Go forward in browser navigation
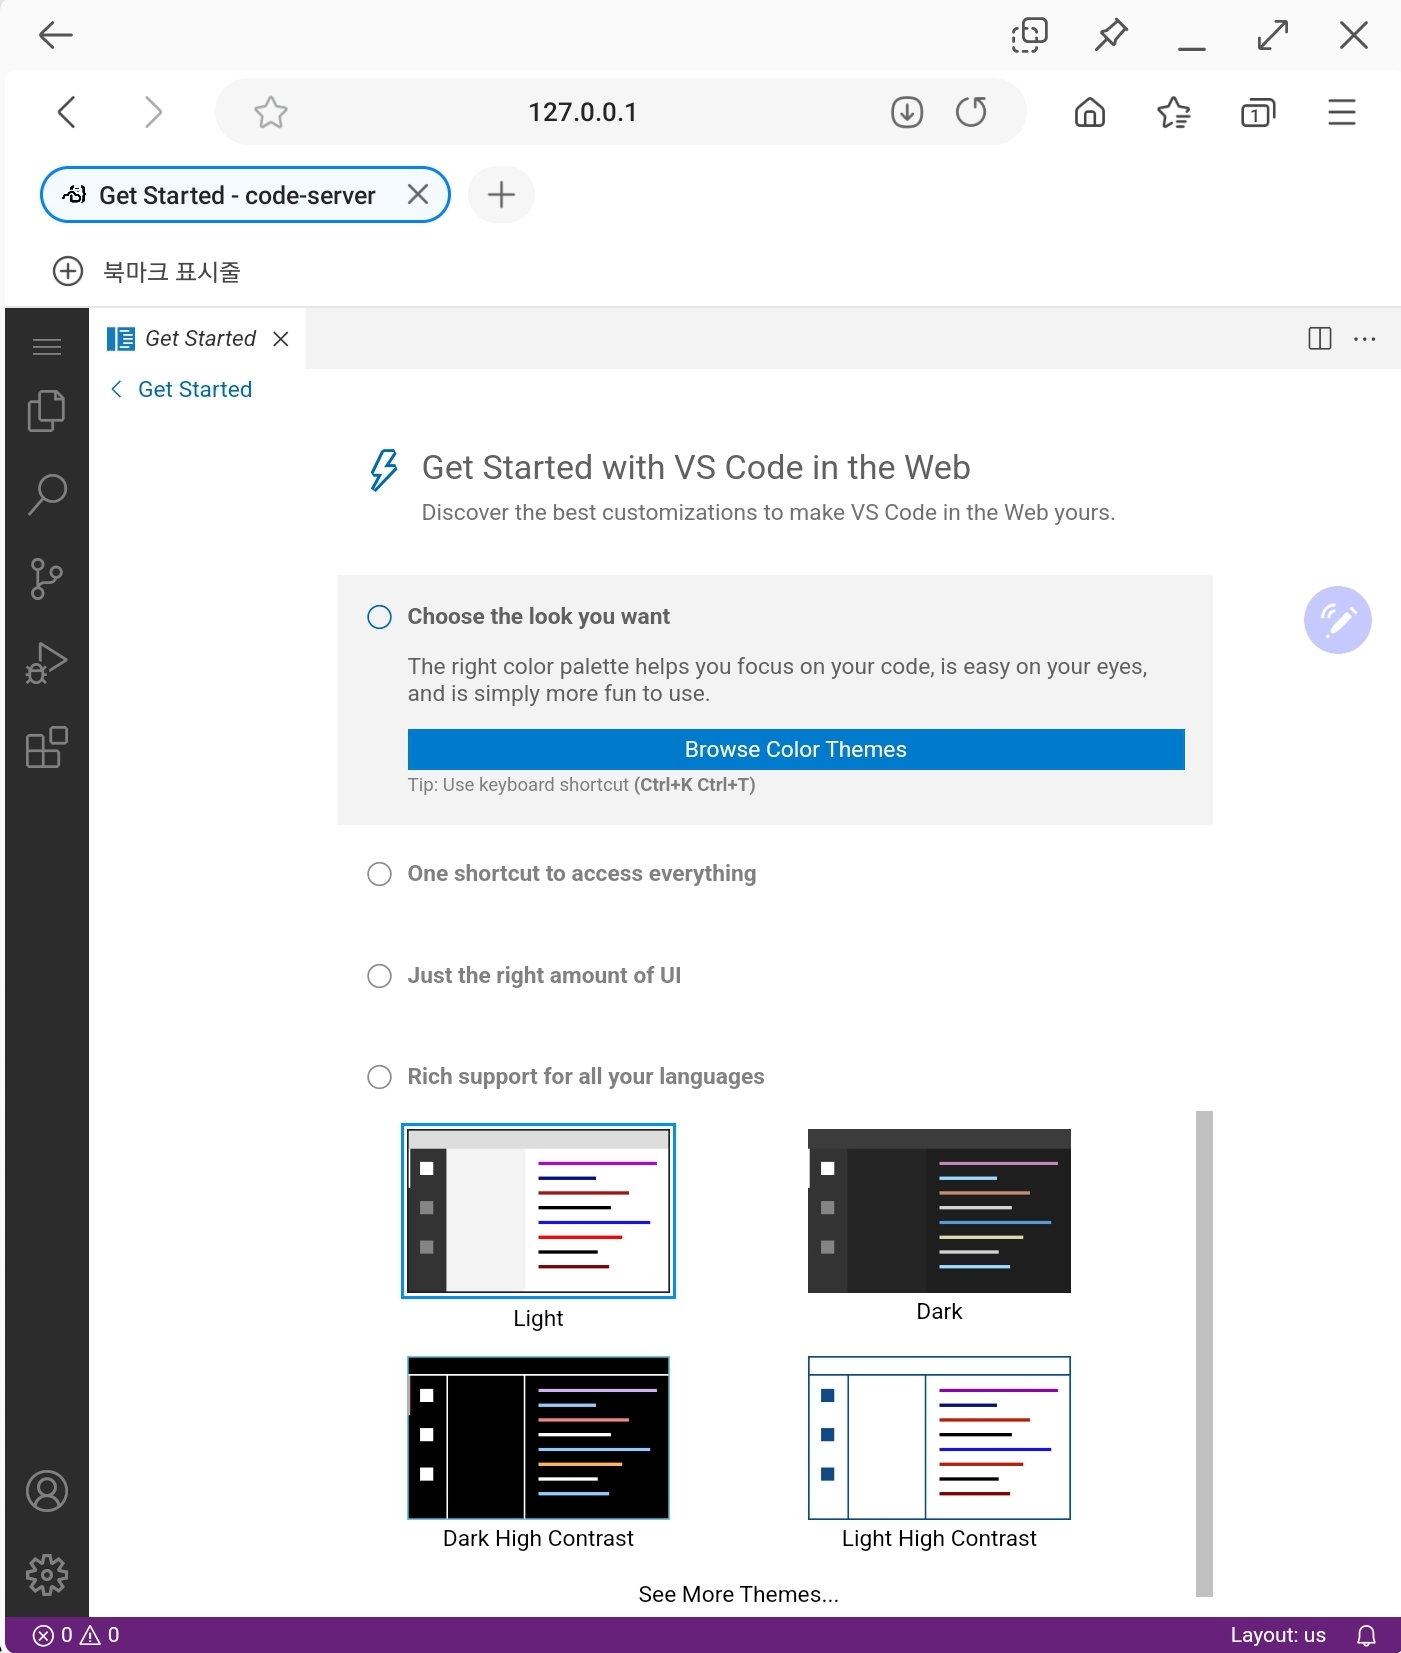The height and width of the screenshot is (1653, 1401). tap(152, 112)
